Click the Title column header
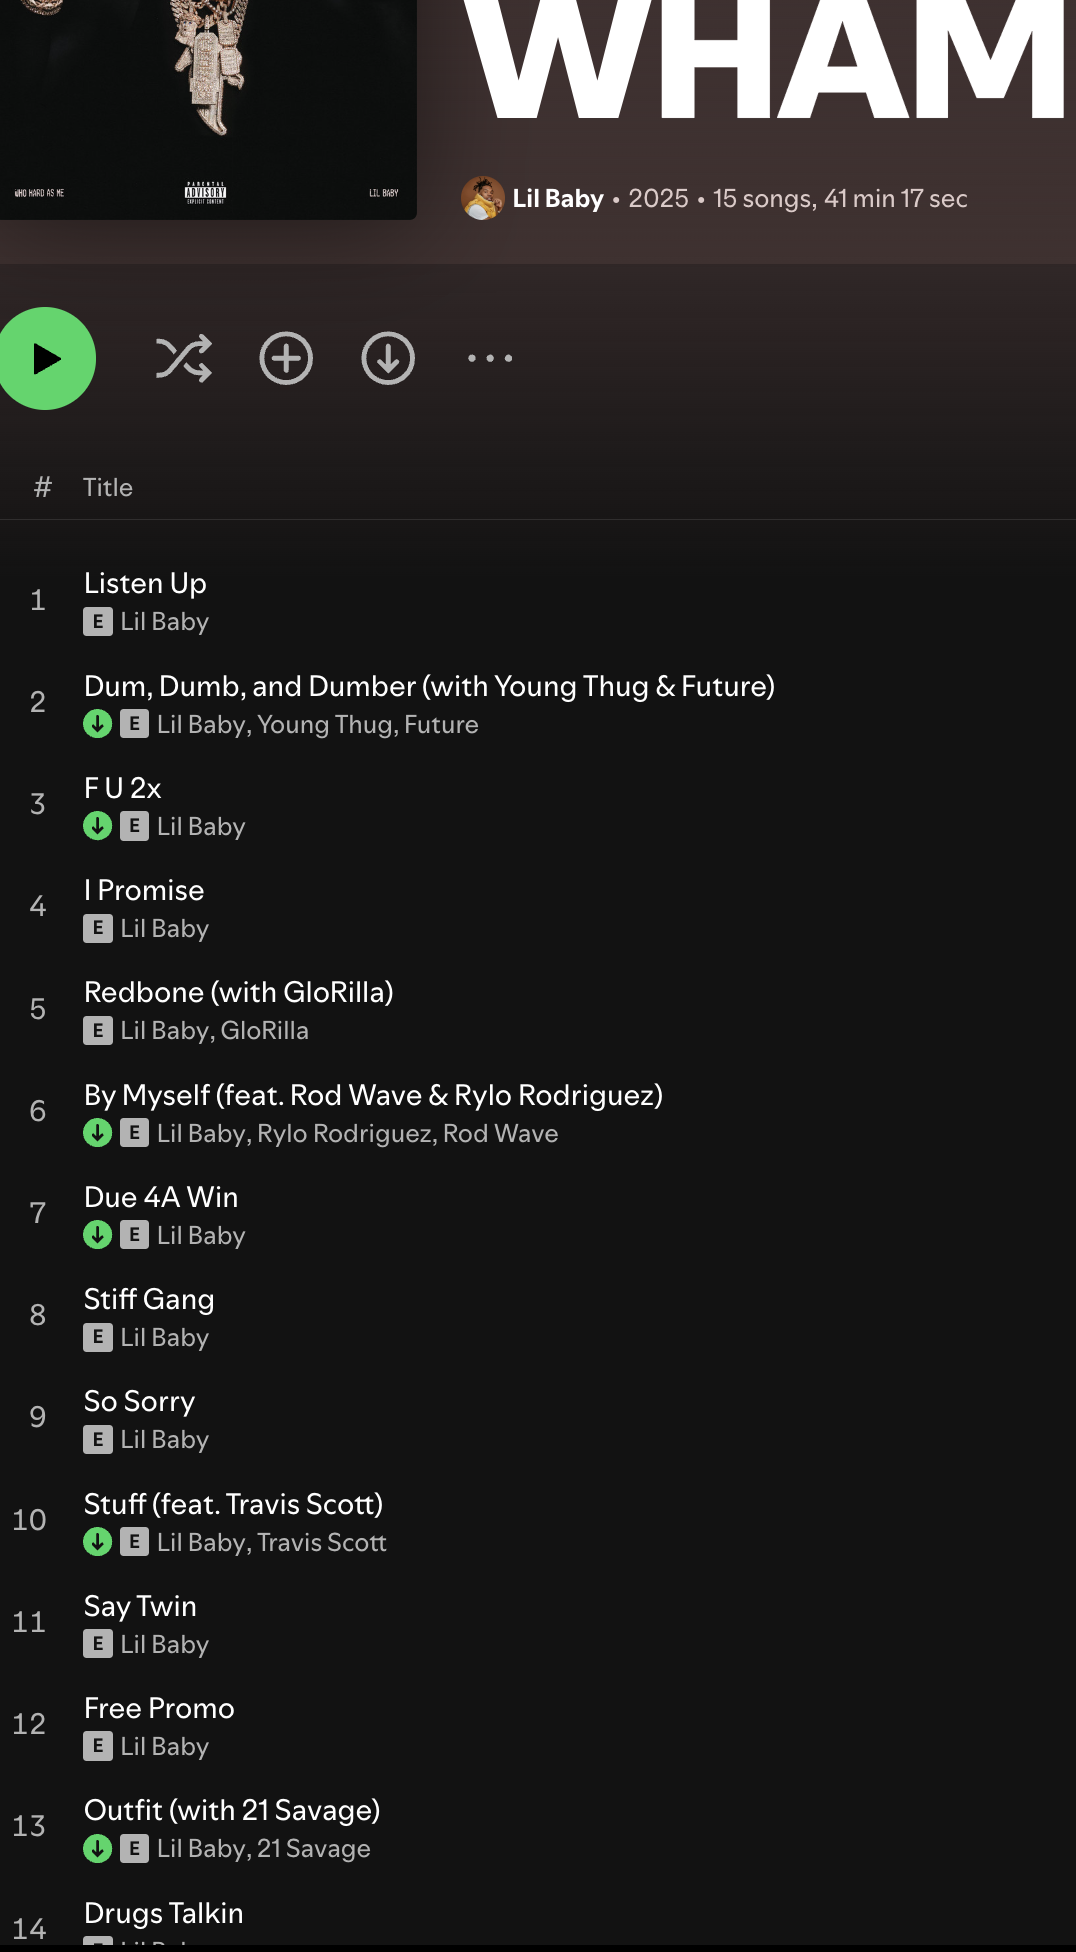 click(x=108, y=488)
